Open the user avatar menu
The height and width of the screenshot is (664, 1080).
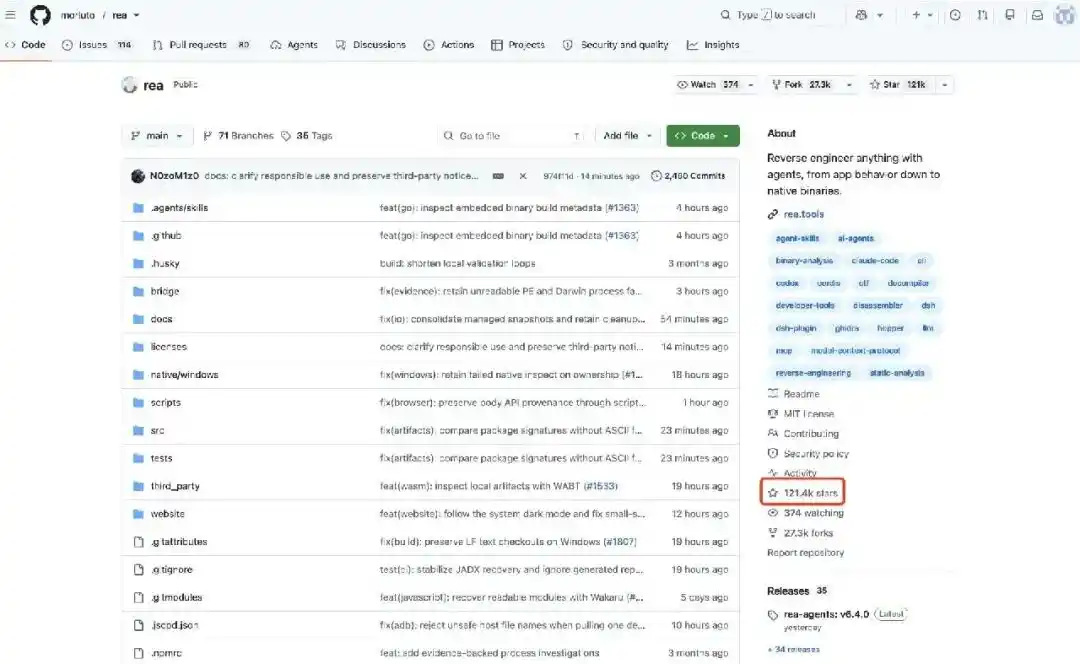click(x=1065, y=14)
